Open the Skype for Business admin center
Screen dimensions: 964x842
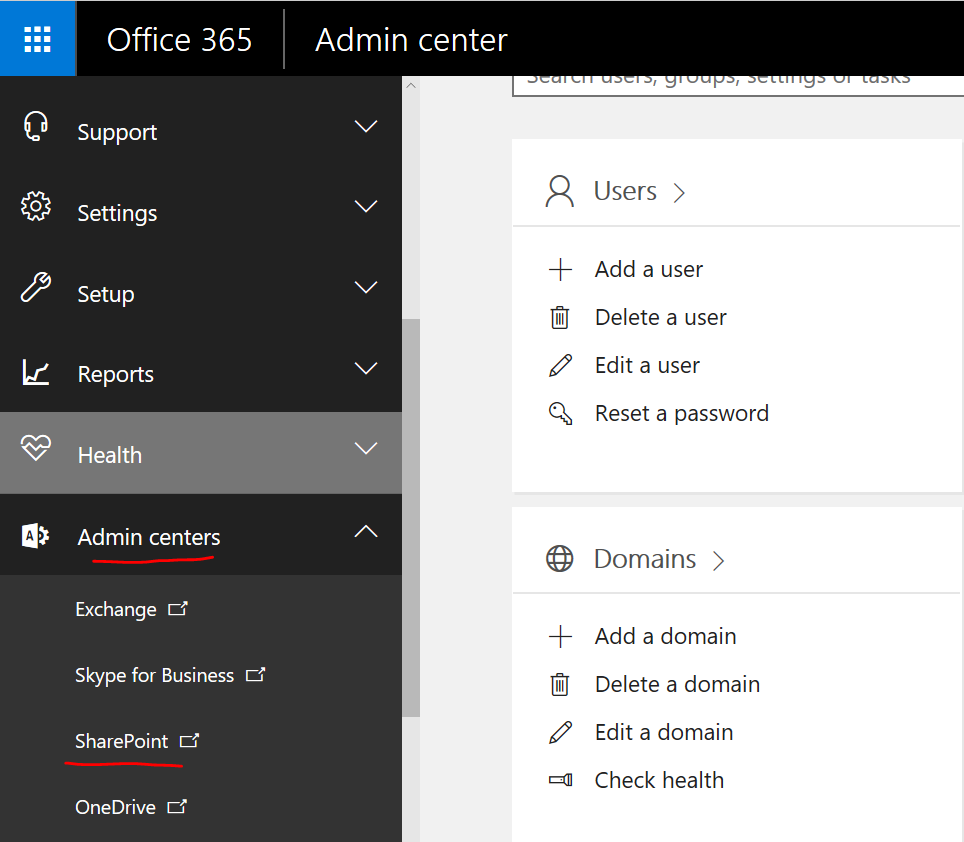[x=154, y=675]
